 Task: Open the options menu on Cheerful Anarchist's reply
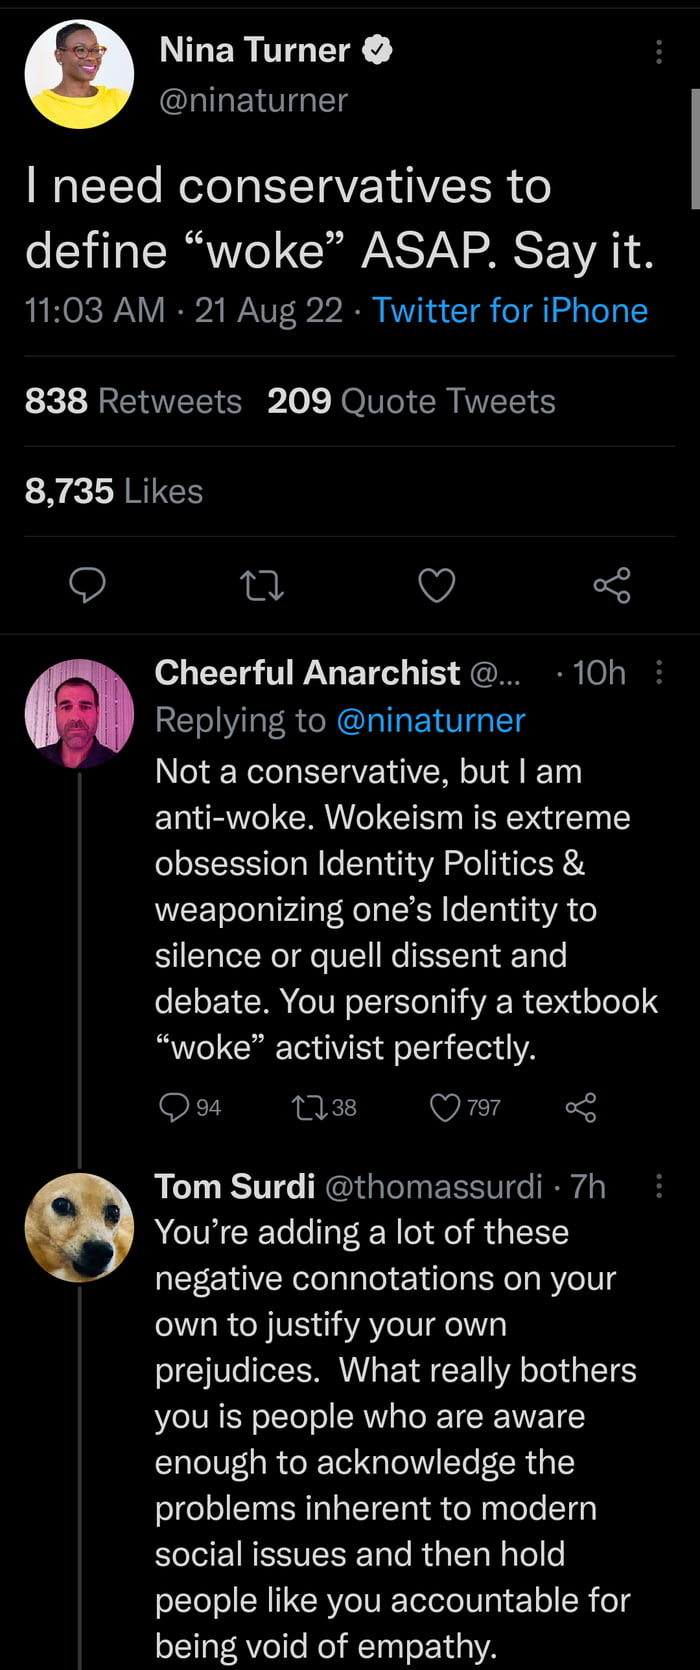(x=659, y=672)
